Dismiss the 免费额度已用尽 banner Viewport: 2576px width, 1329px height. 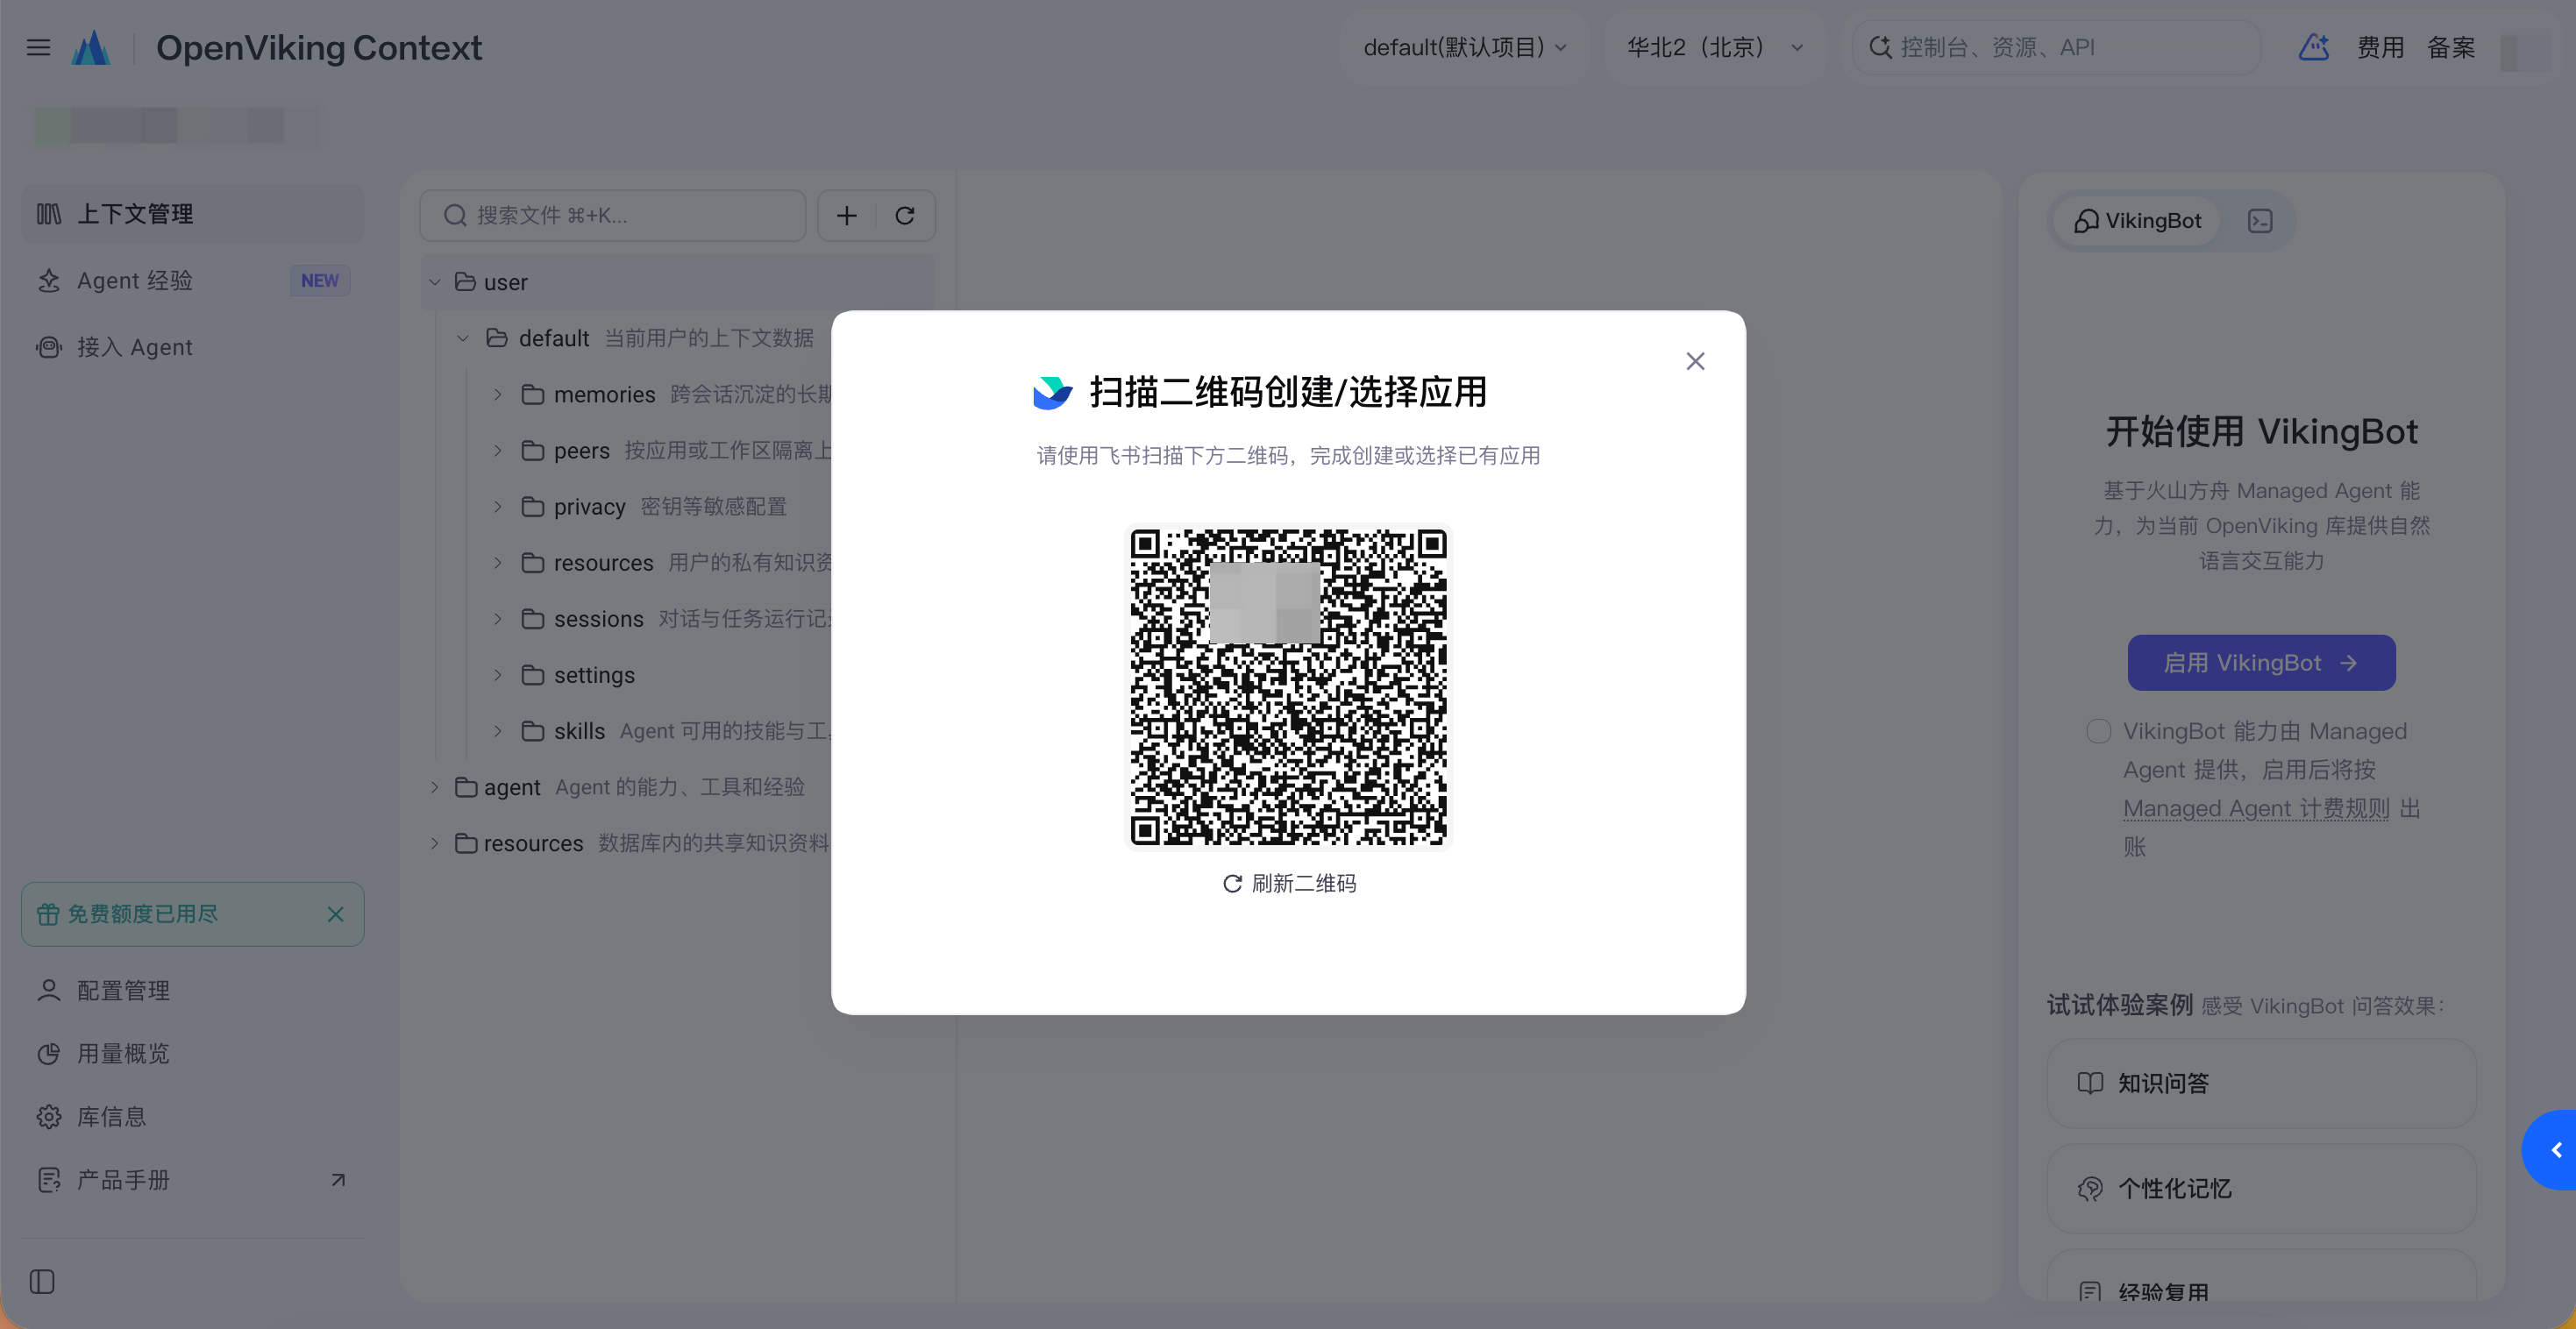point(335,913)
